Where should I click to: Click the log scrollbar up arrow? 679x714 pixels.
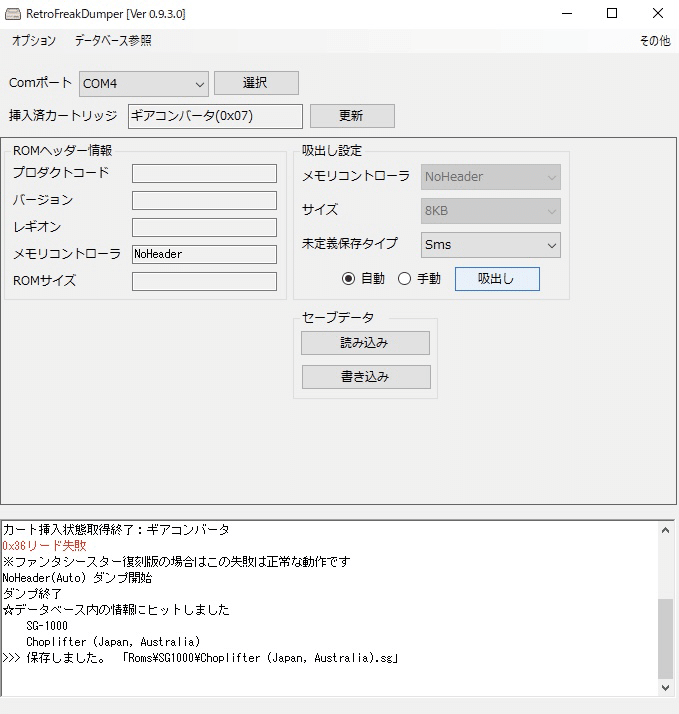(665, 530)
